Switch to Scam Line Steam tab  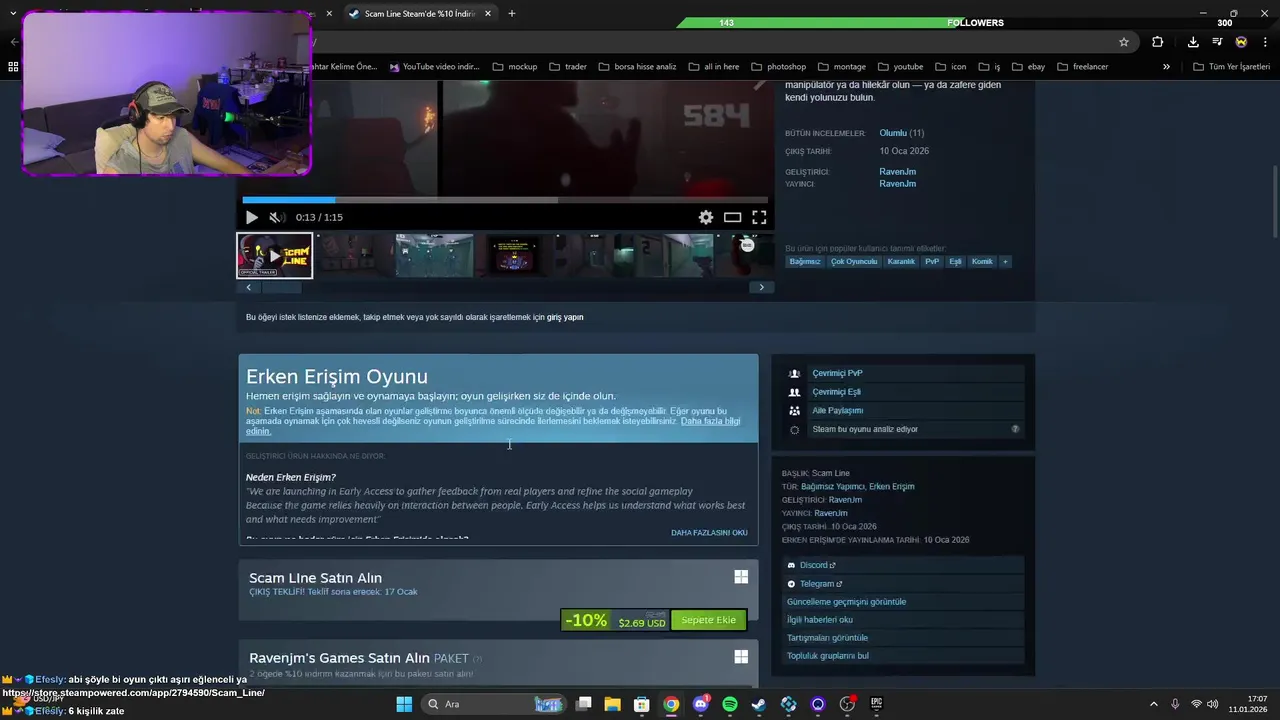(x=420, y=14)
